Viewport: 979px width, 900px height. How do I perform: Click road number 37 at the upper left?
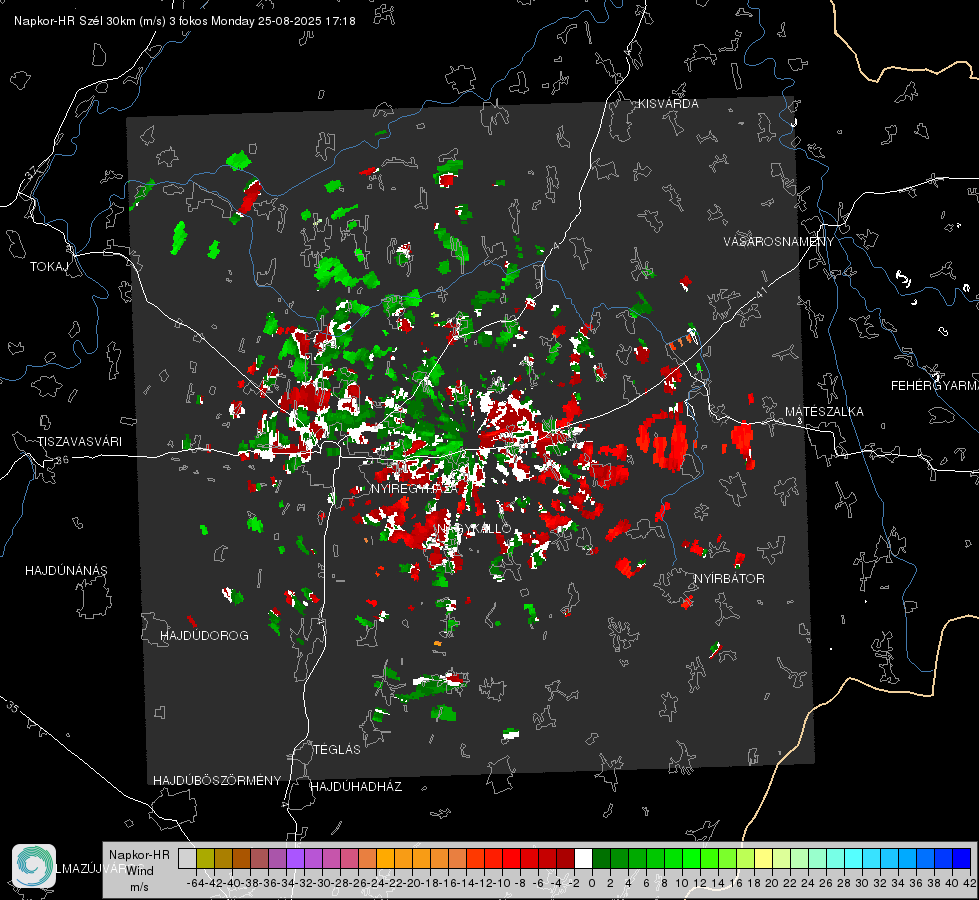32,171
